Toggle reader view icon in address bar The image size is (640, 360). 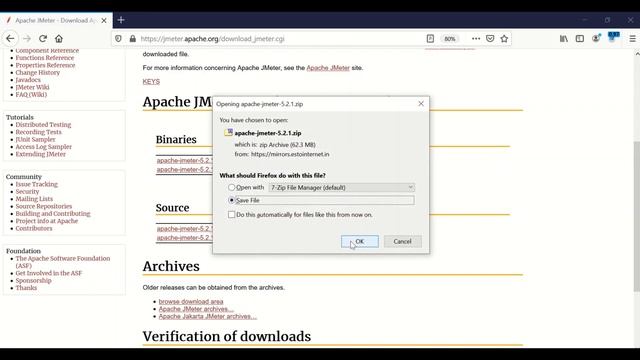(x=430, y=39)
